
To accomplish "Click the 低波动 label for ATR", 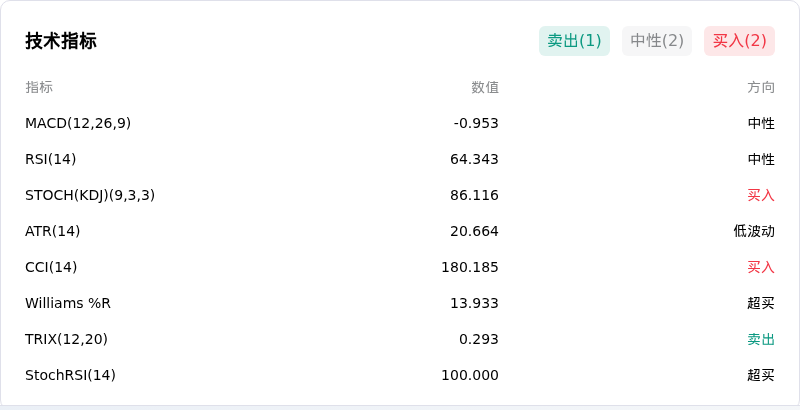I will point(754,232).
